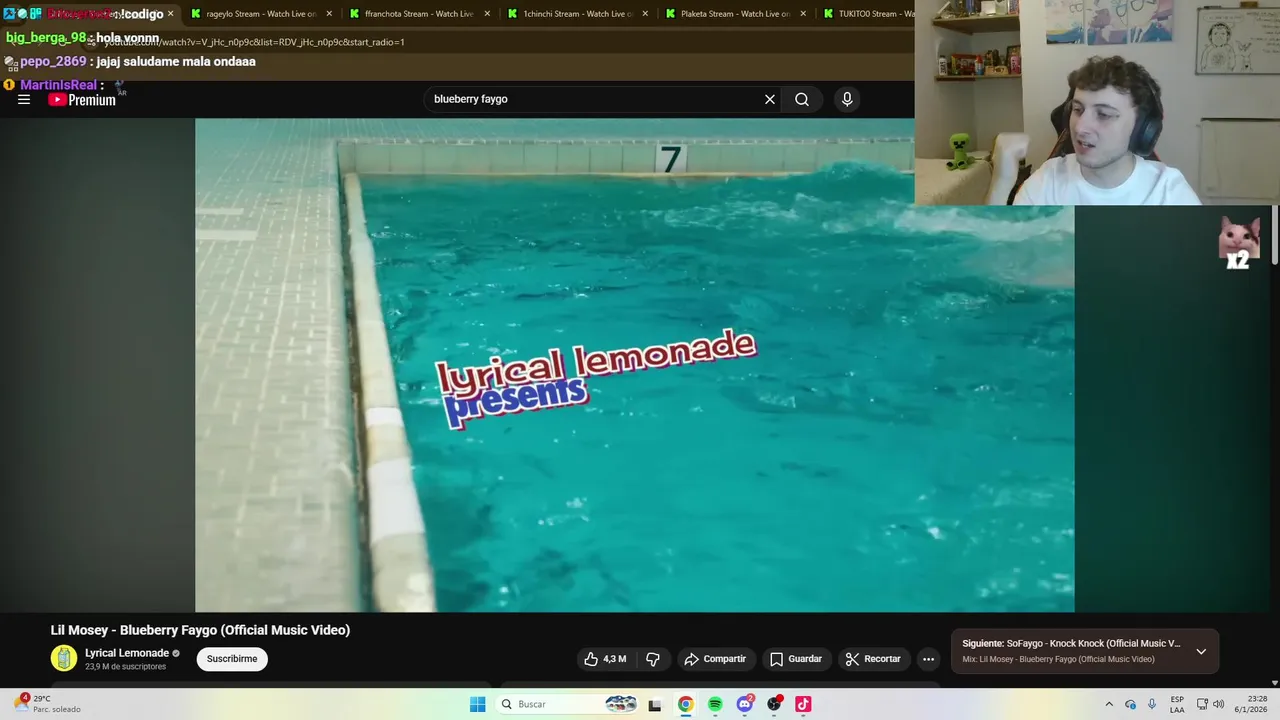
Task: Open network tray icon
Action: [x=1202, y=704]
